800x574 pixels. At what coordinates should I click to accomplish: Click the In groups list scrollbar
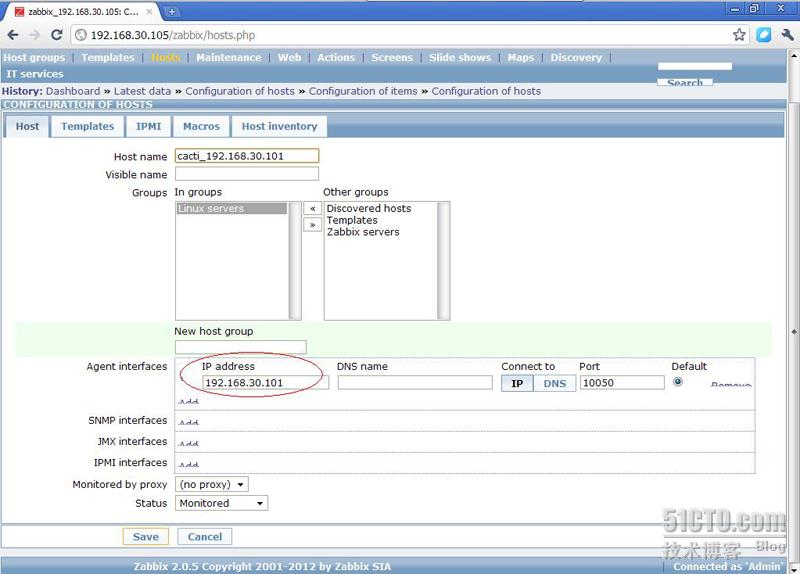point(294,261)
